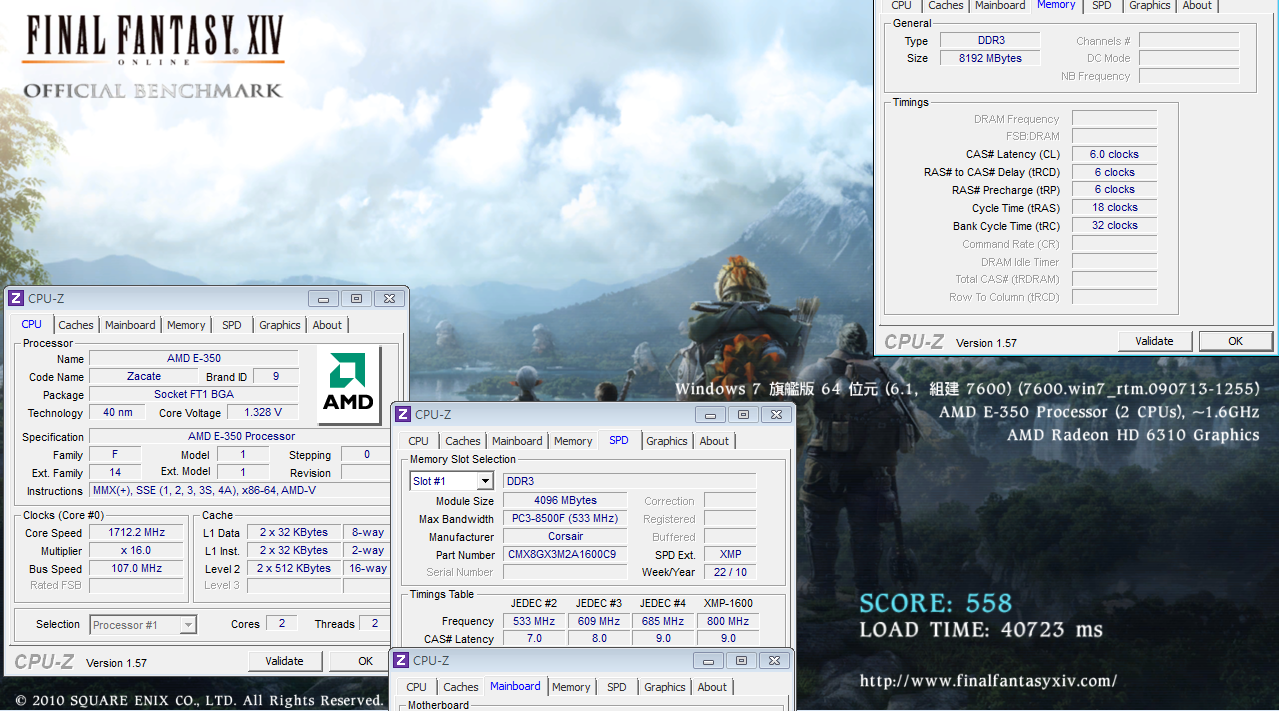The height and width of the screenshot is (711, 1279).
Task: Select the active CPU tab in the CPU window
Action: [x=32, y=324]
